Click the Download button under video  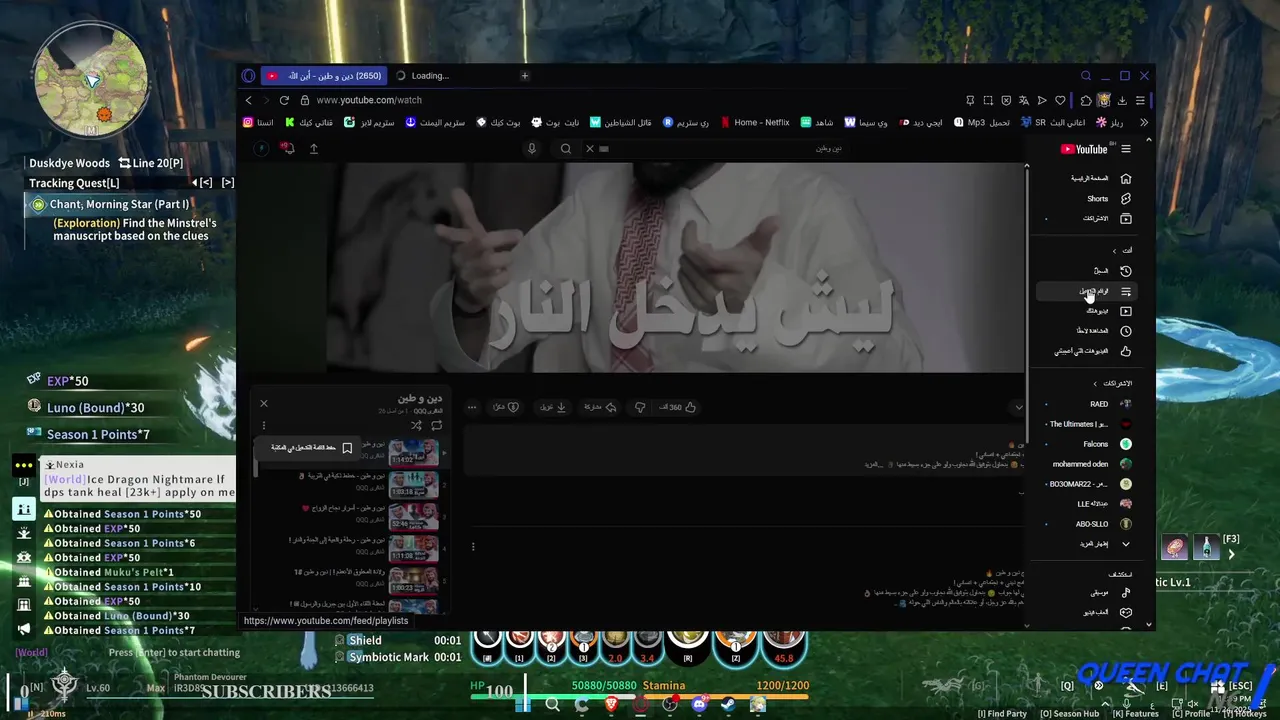(553, 407)
